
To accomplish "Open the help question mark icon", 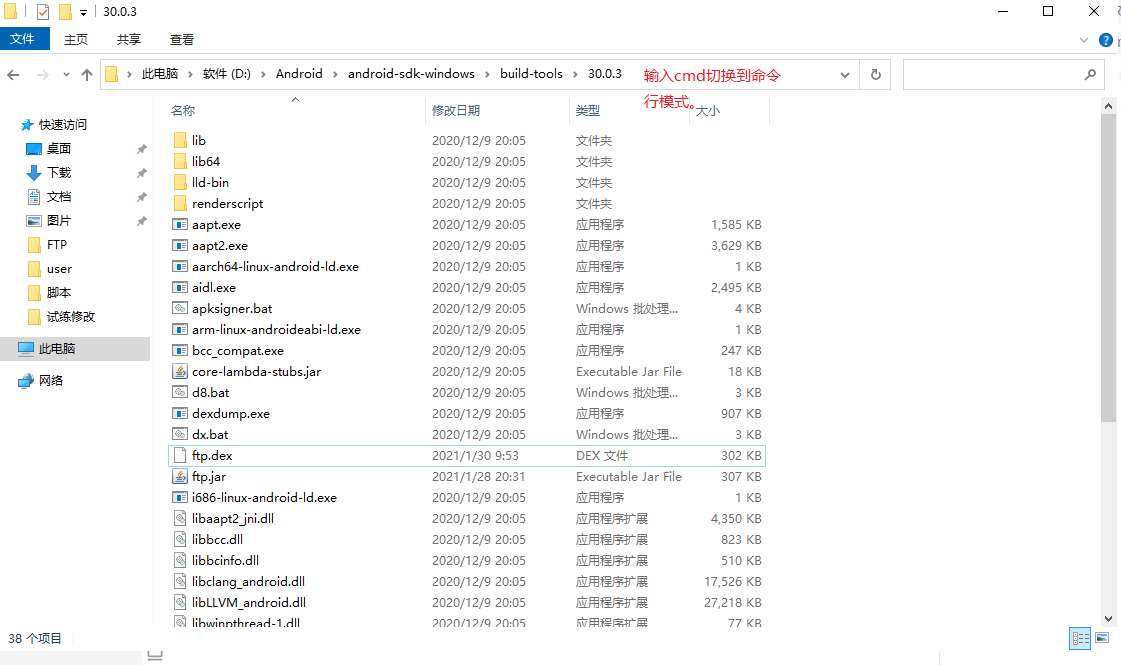I will click(1106, 40).
